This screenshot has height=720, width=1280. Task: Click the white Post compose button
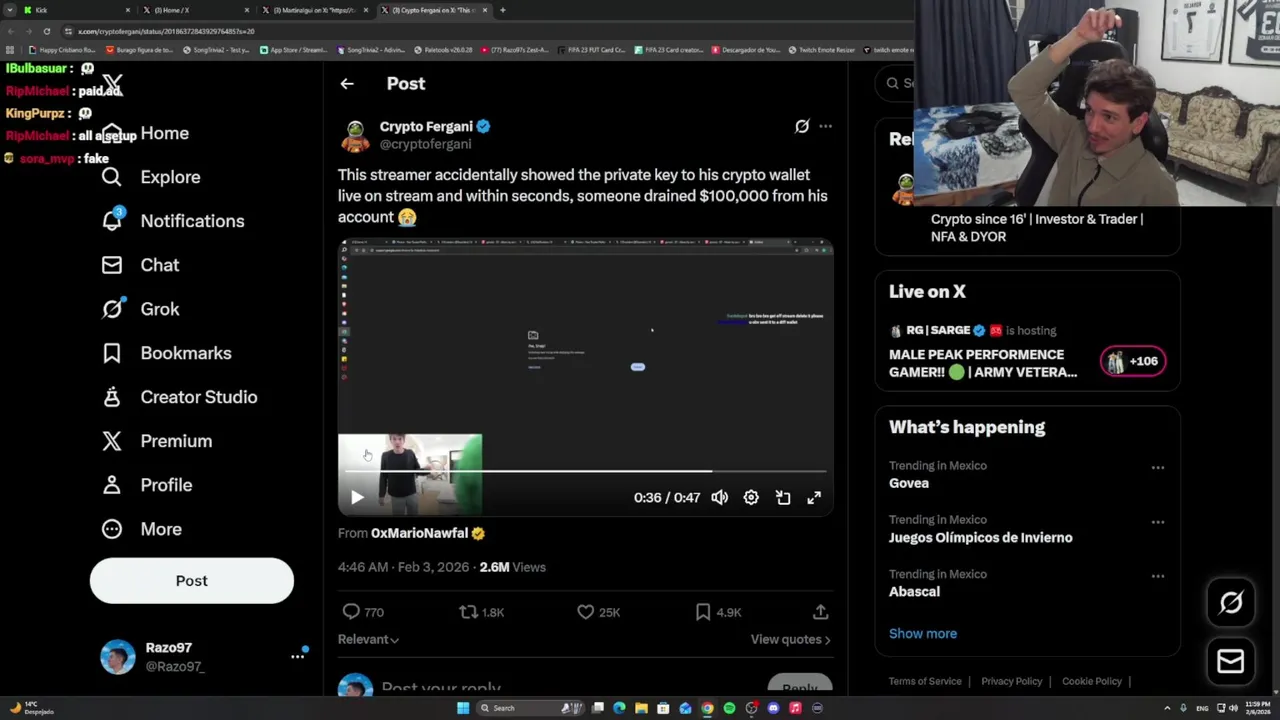(x=192, y=581)
